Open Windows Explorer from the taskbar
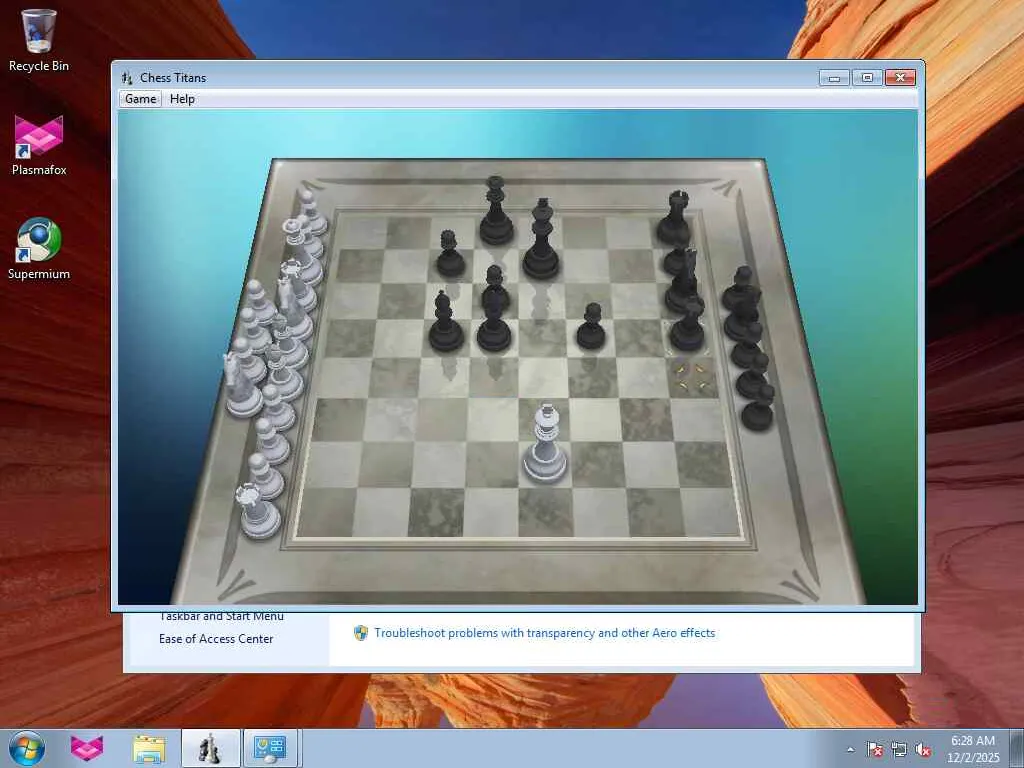The height and width of the screenshot is (768, 1024). [x=149, y=748]
